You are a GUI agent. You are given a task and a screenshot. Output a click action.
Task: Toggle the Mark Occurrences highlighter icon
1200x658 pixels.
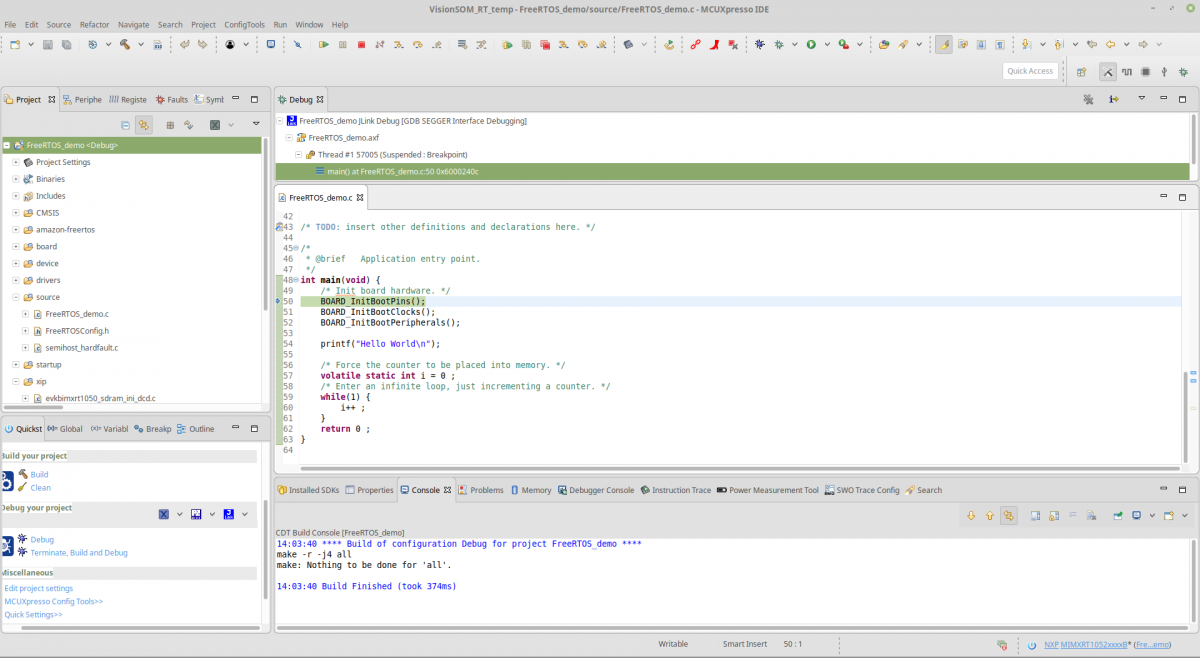[944, 44]
